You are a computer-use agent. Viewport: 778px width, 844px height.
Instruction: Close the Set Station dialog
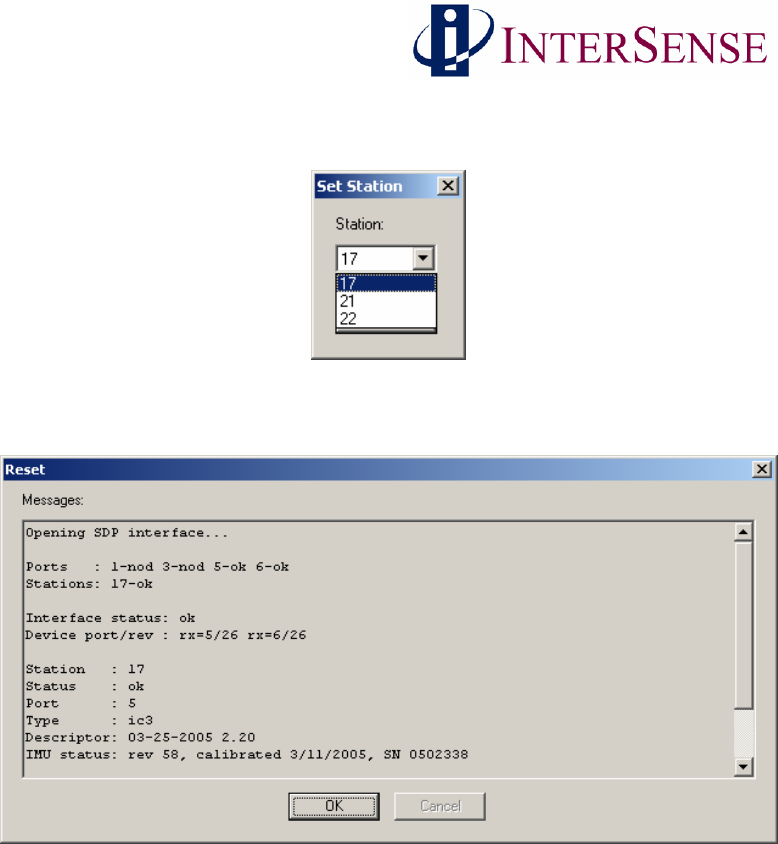coord(448,186)
